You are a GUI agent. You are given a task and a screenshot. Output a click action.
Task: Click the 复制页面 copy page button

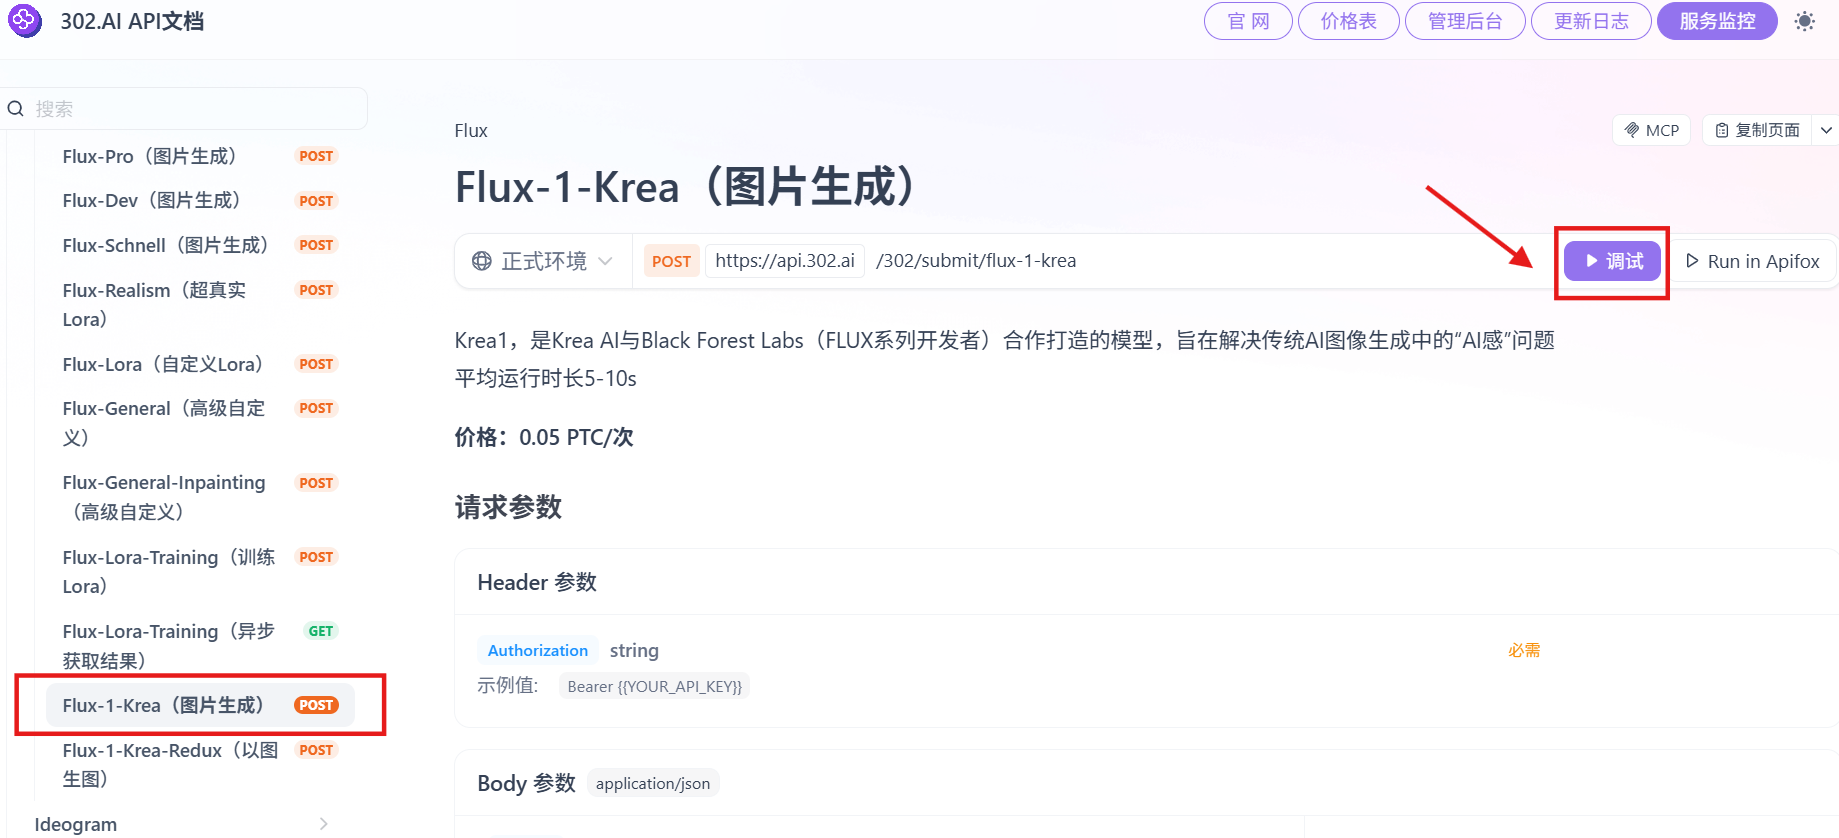(1757, 130)
